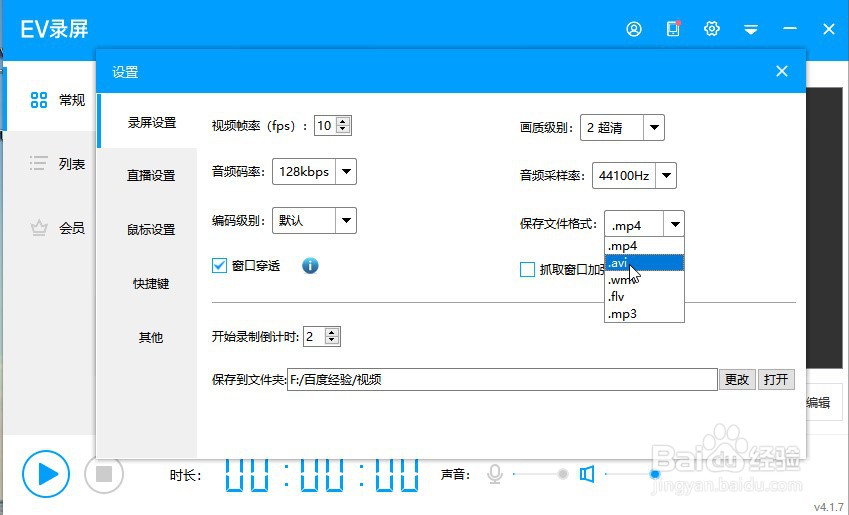Decrease 视频帧率 fps with down arrow
Image resolution: width=849 pixels, height=515 pixels.
343,130
